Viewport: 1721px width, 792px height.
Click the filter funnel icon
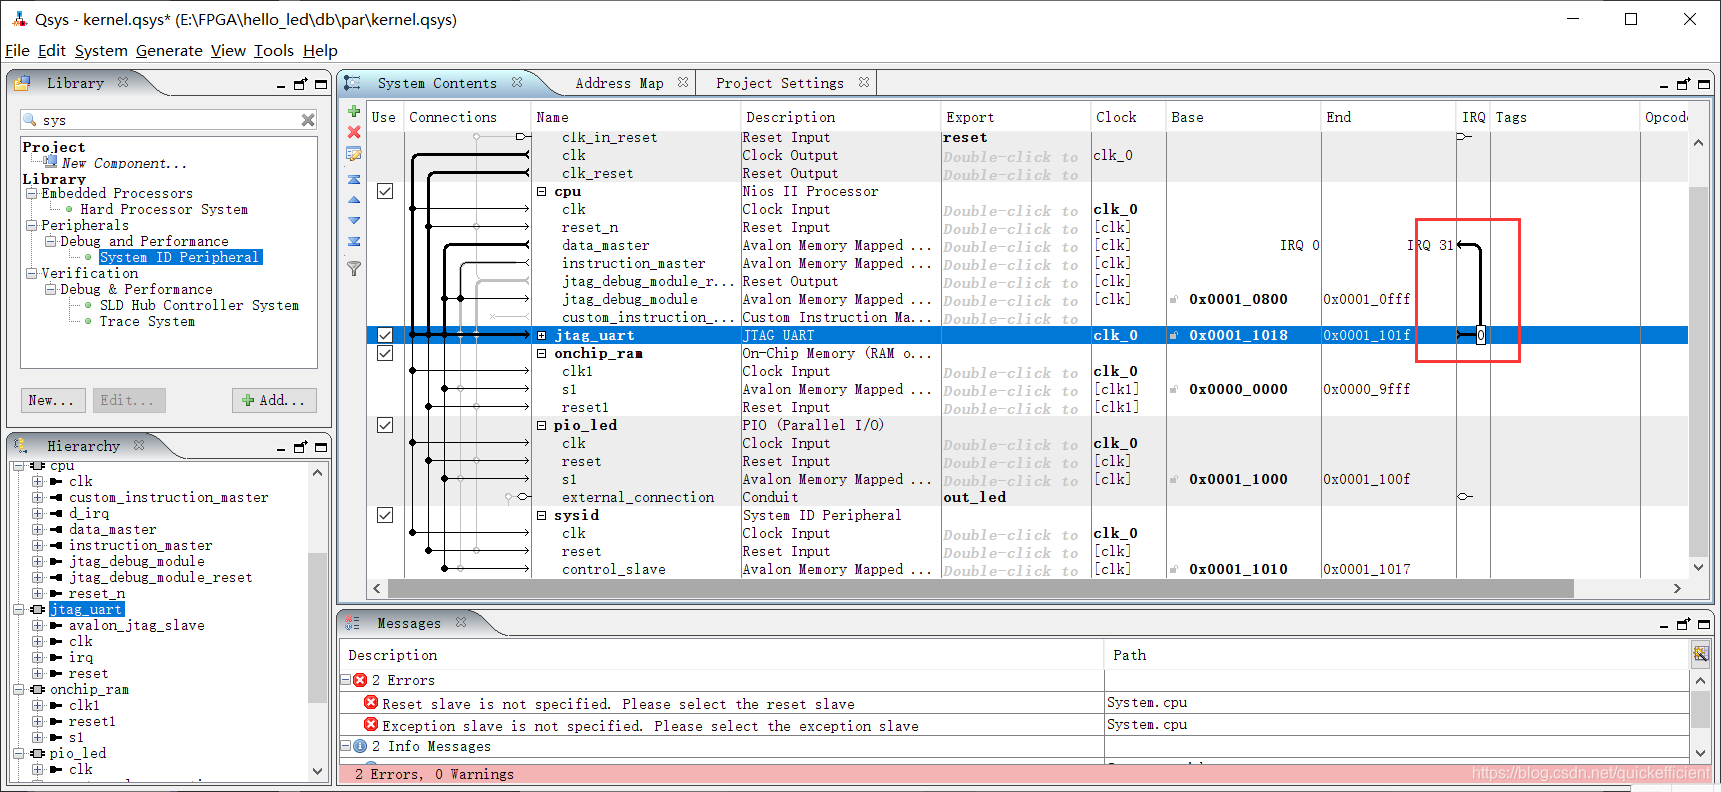[354, 268]
